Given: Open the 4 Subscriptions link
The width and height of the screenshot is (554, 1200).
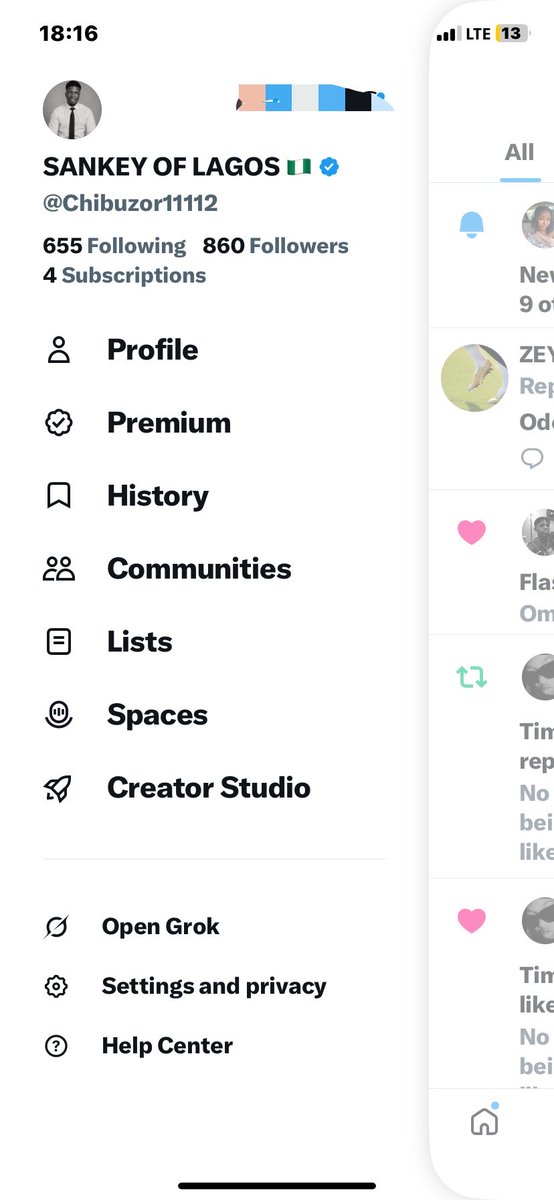Looking at the screenshot, I should [124, 275].
